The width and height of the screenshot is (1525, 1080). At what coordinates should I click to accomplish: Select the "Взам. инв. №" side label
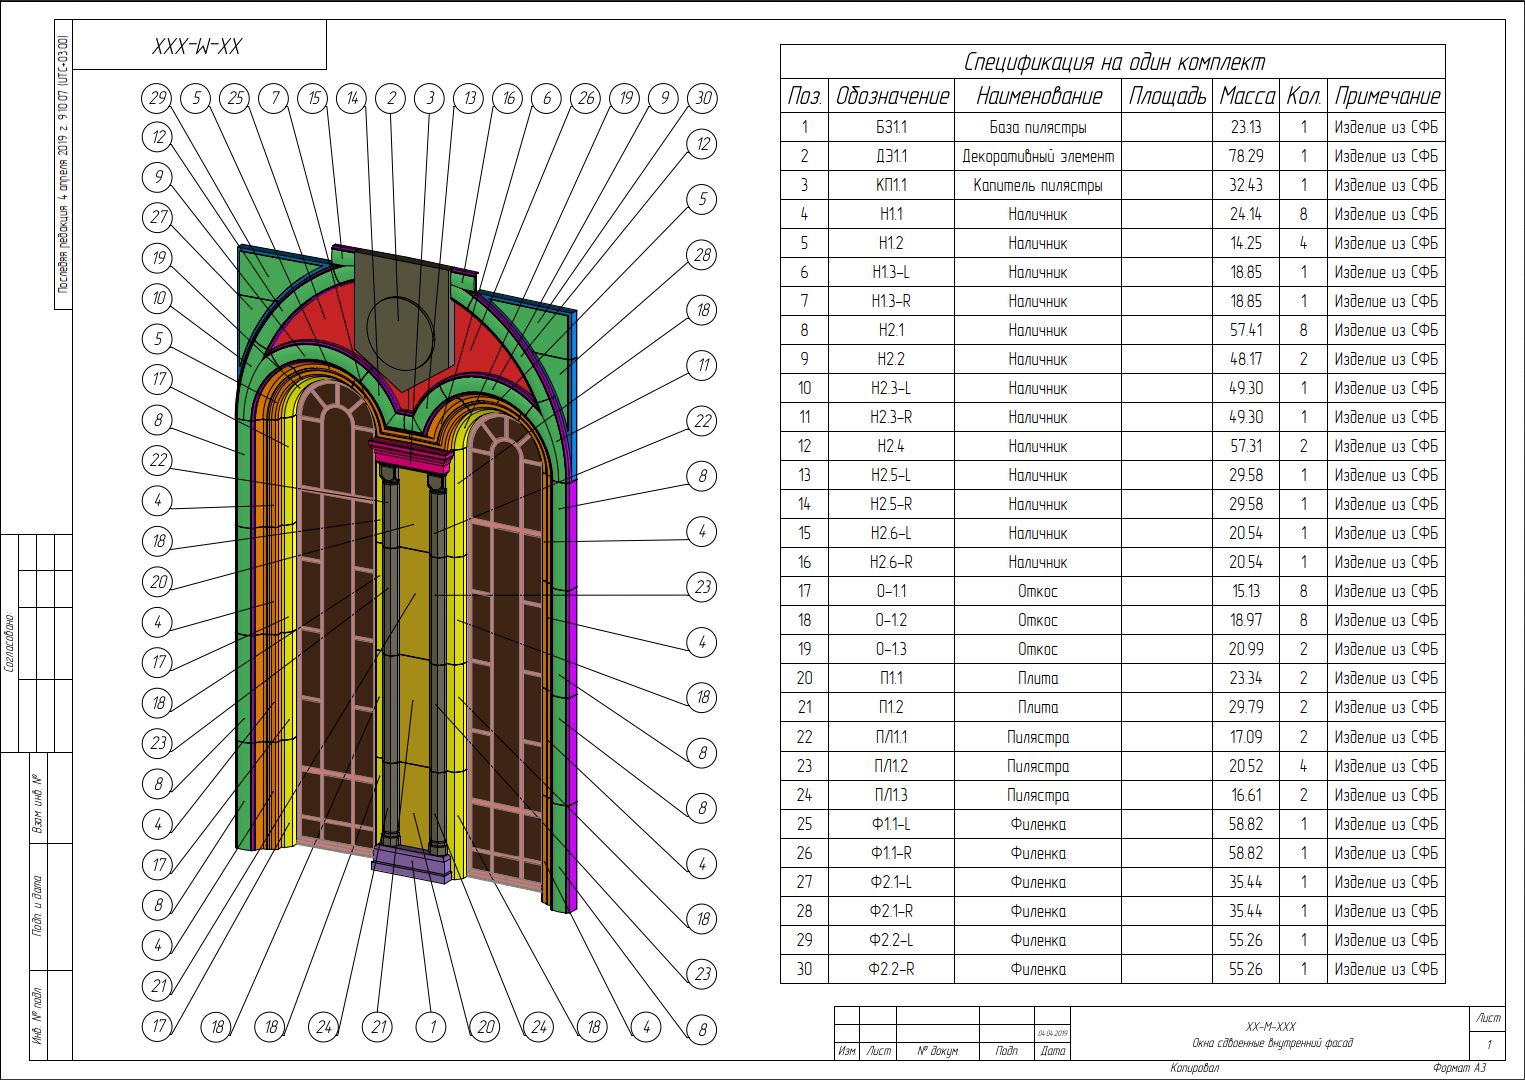38,804
